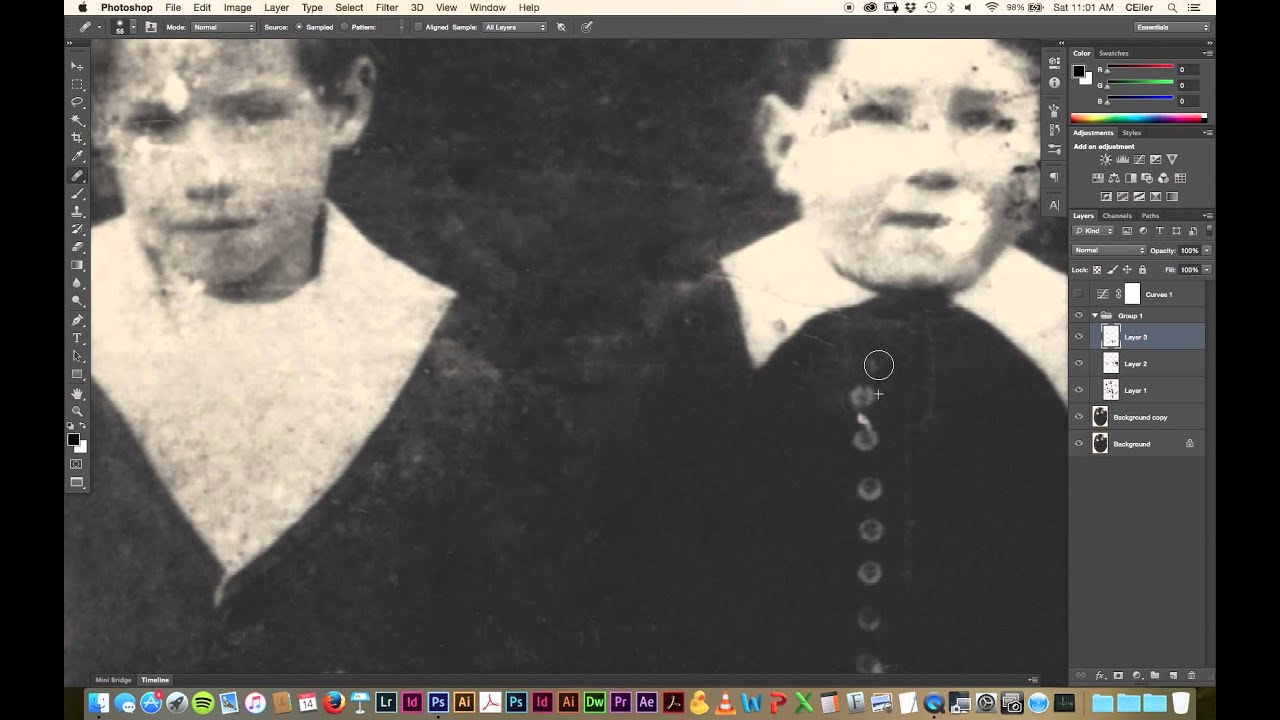Switch to the Styles tab
1280x720 pixels.
click(x=1131, y=132)
